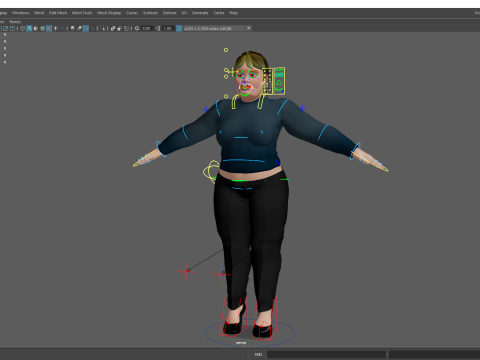The width and height of the screenshot is (480, 360).
Task: Open the Deform menu
Action: (169, 13)
